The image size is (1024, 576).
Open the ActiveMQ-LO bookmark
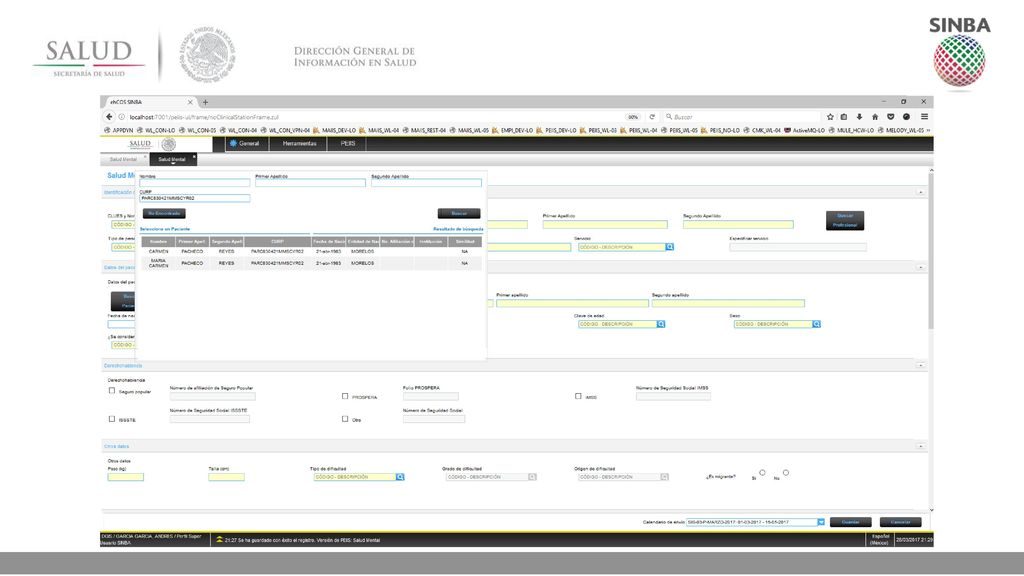point(805,131)
